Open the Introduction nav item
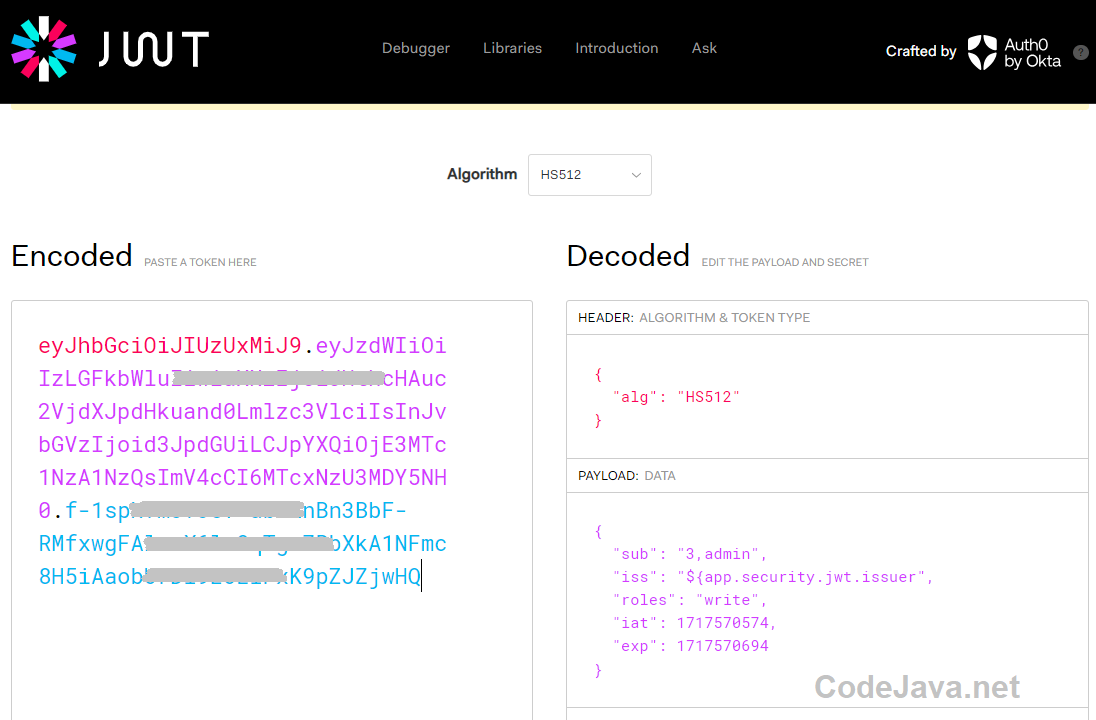This screenshot has width=1096, height=720. (616, 48)
